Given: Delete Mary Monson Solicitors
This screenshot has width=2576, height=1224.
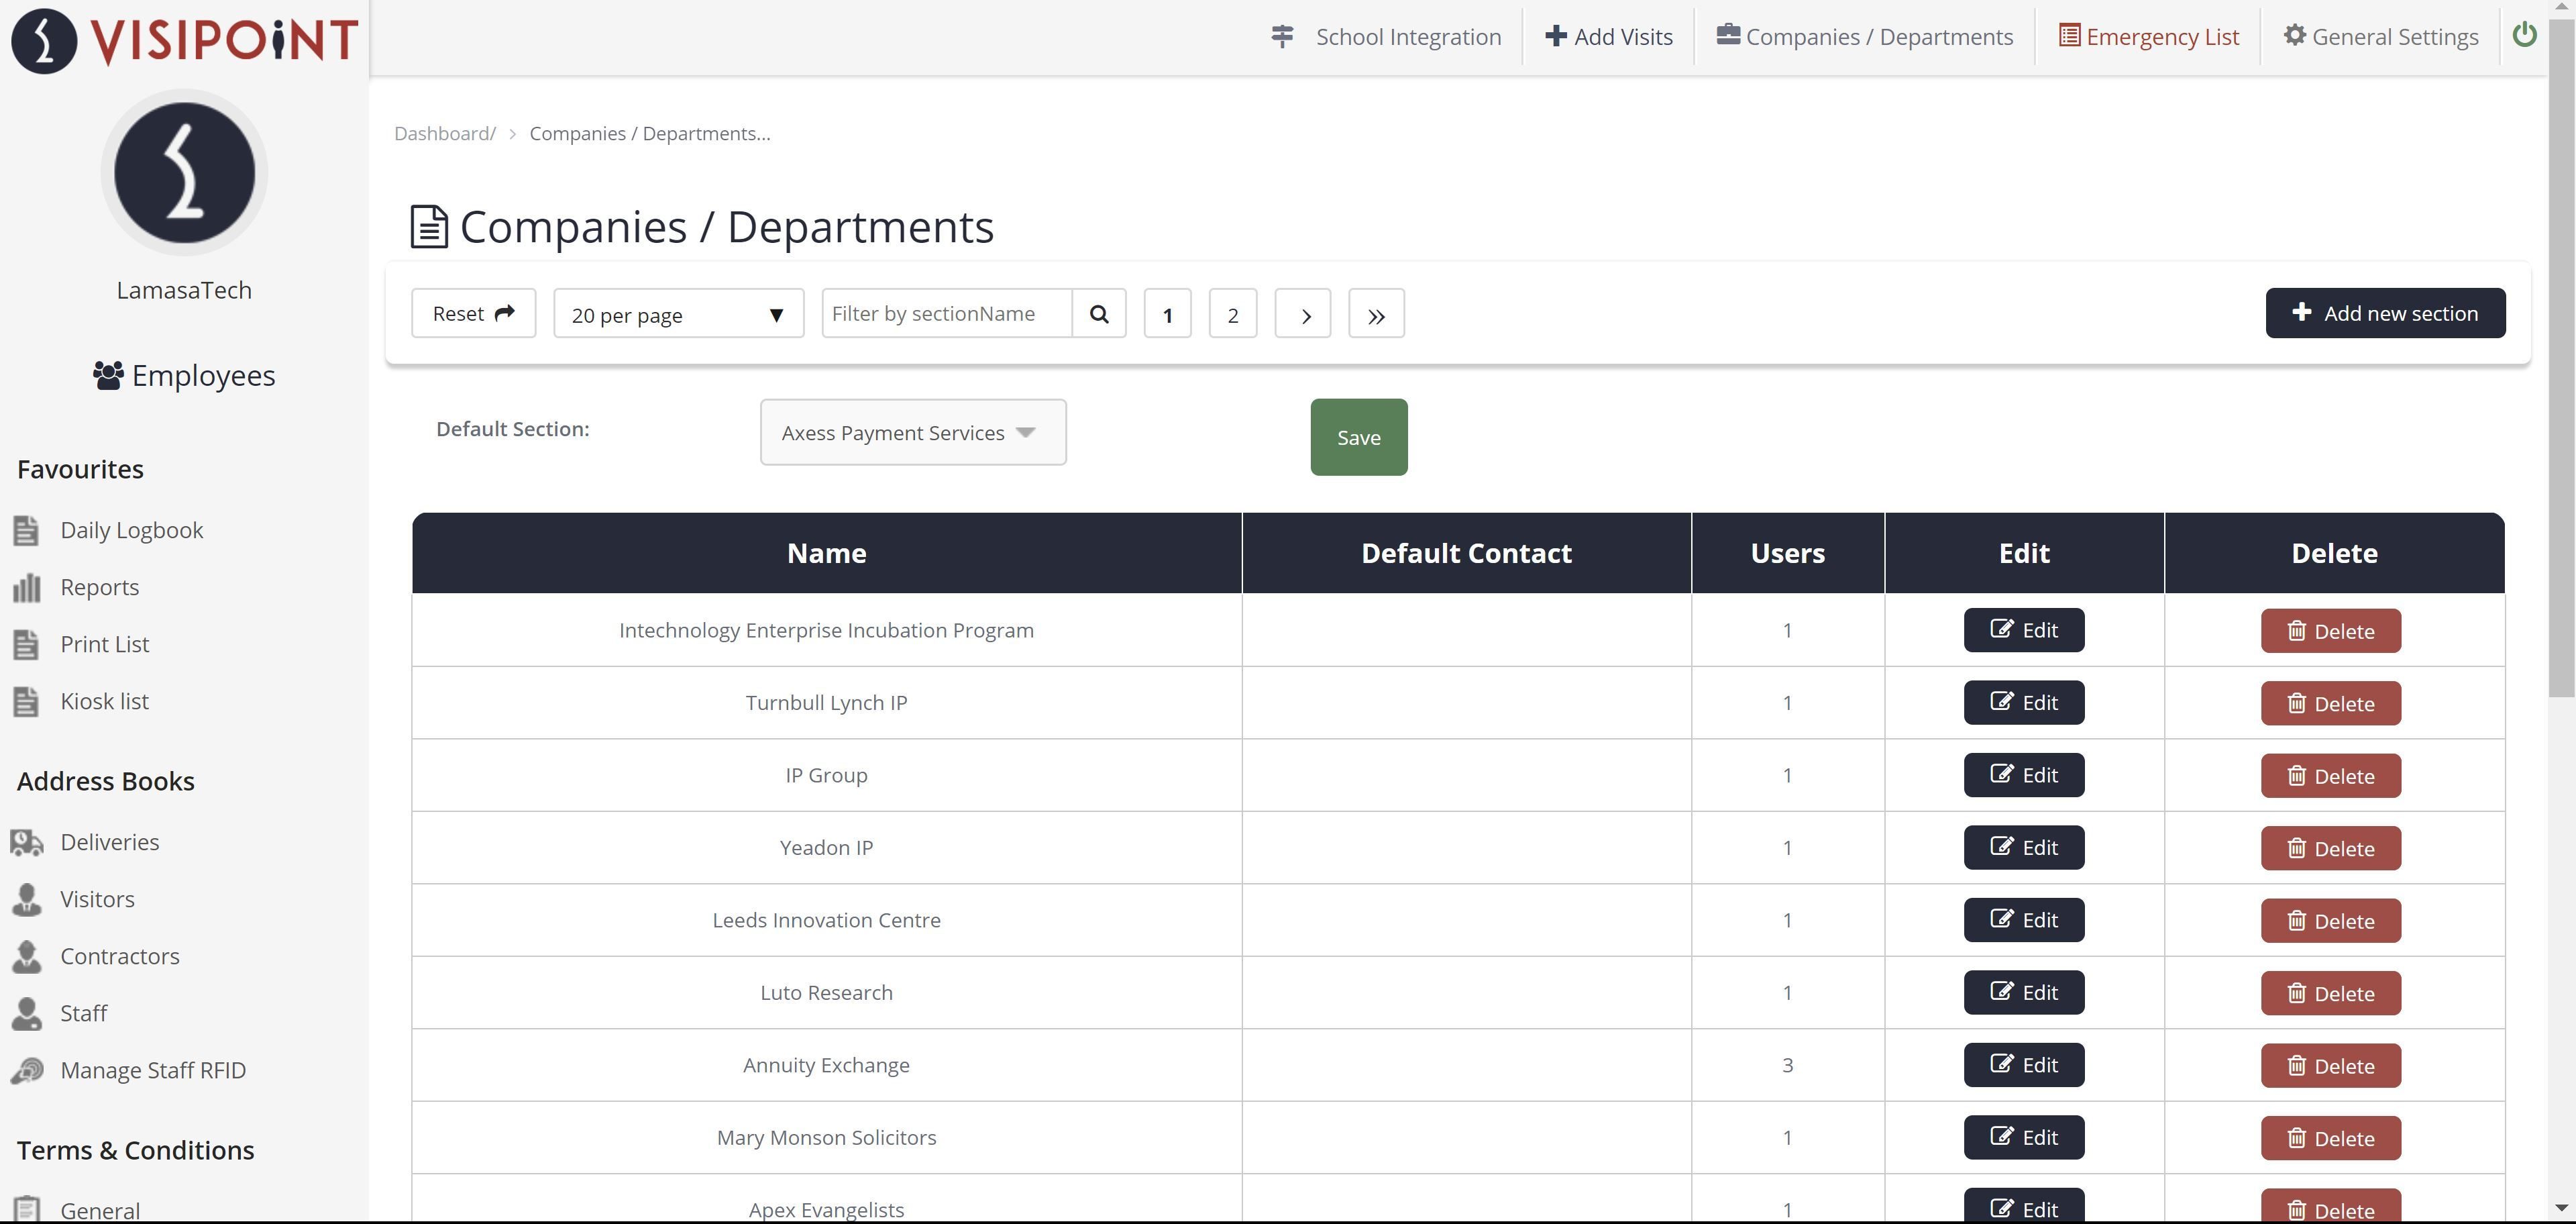Looking at the screenshot, I should click(x=2330, y=1139).
